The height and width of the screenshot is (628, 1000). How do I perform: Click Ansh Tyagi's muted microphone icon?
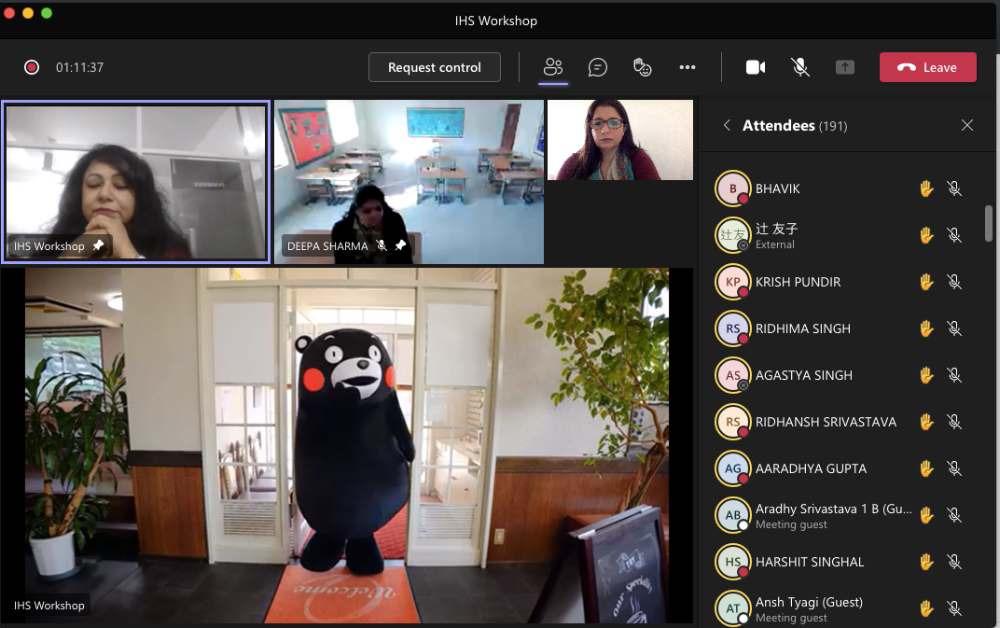pos(954,608)
